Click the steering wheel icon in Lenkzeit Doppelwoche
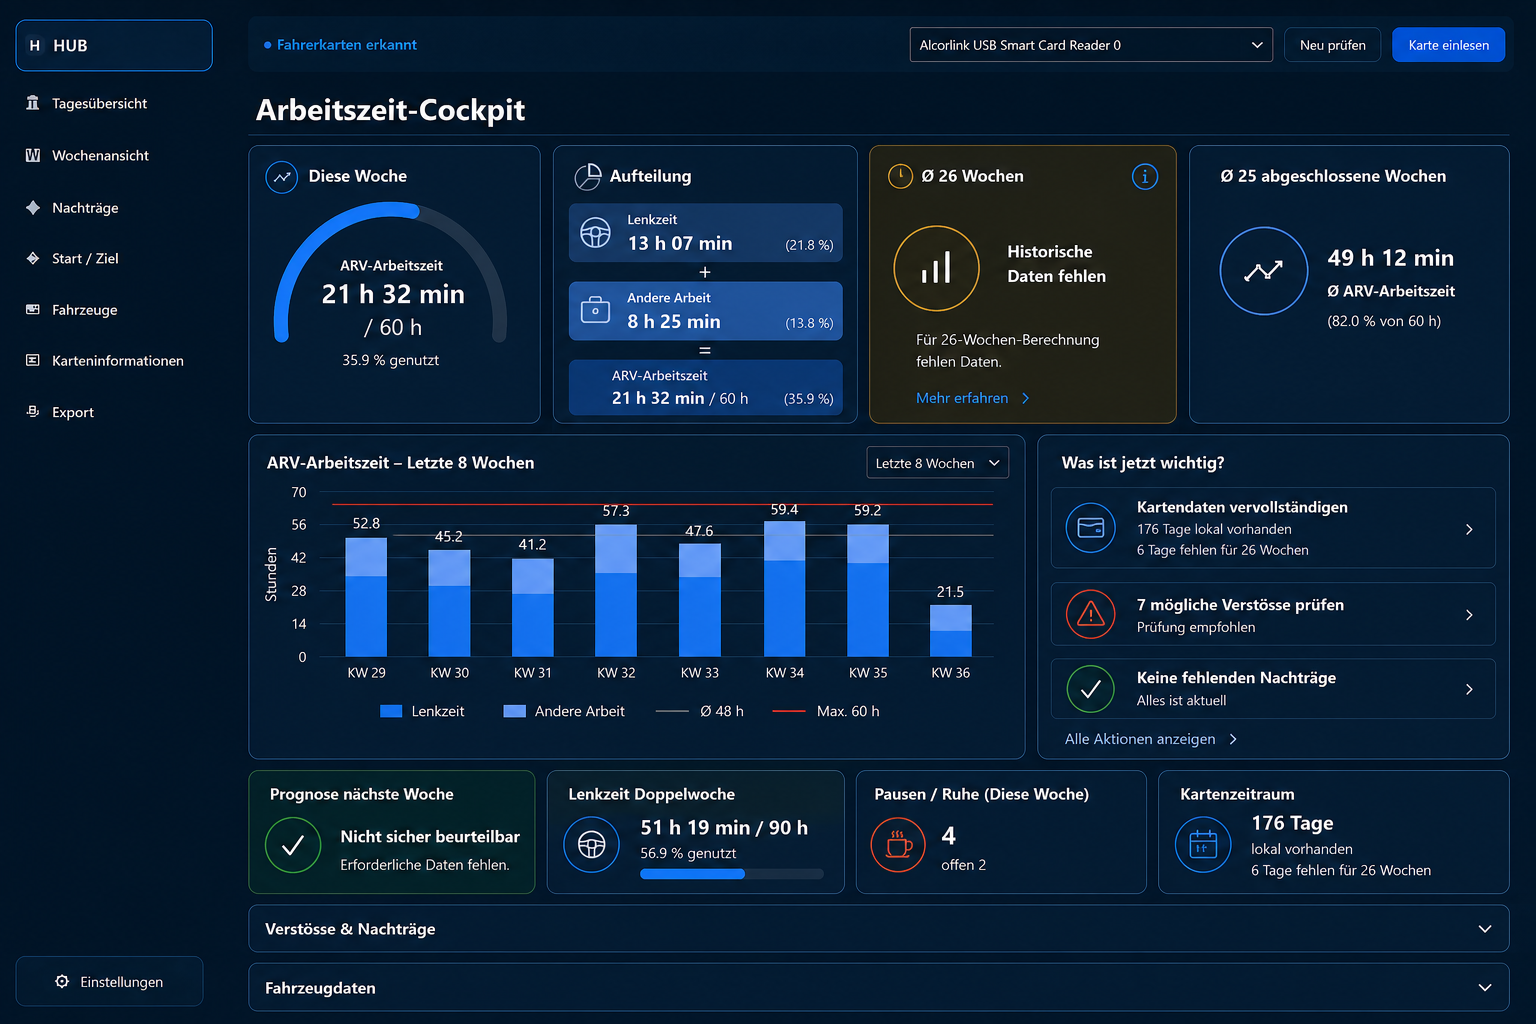 tap(592, 845)
